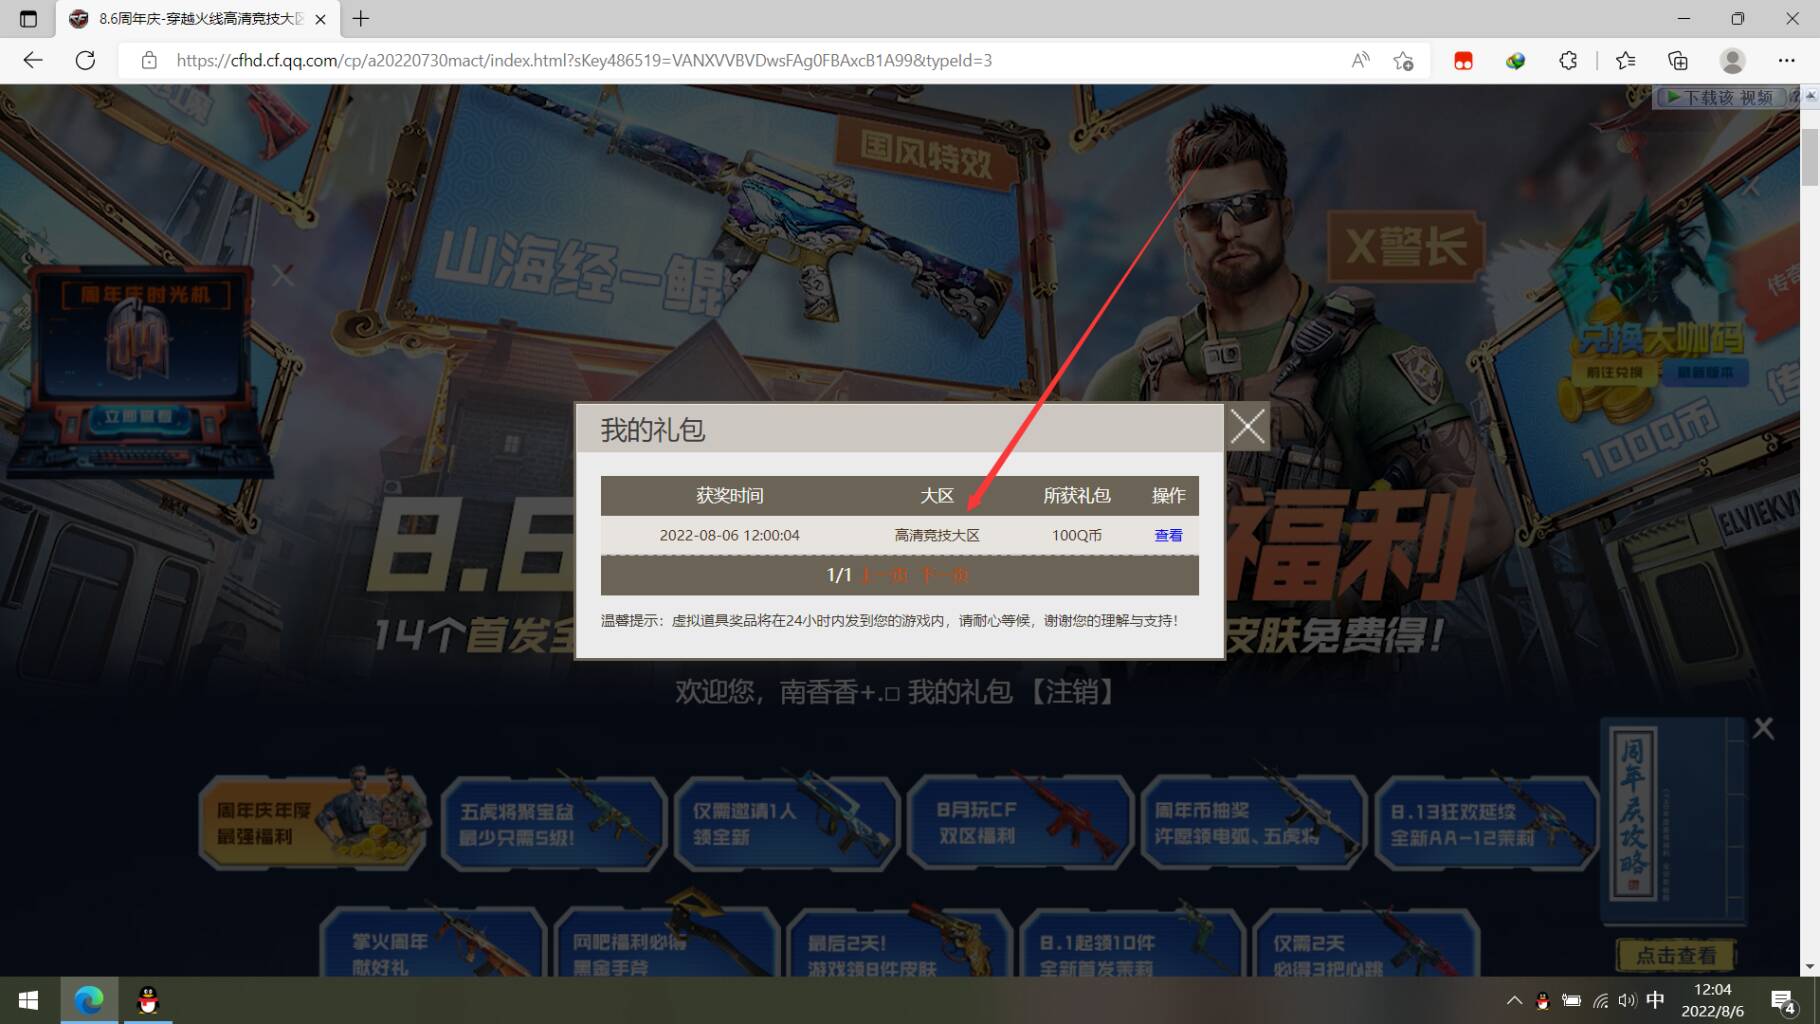Viewport: 1820px width, 1024px height.
Task: Click the 点击查看 button on 周年庆攻略
Action: coord(1676,956)
